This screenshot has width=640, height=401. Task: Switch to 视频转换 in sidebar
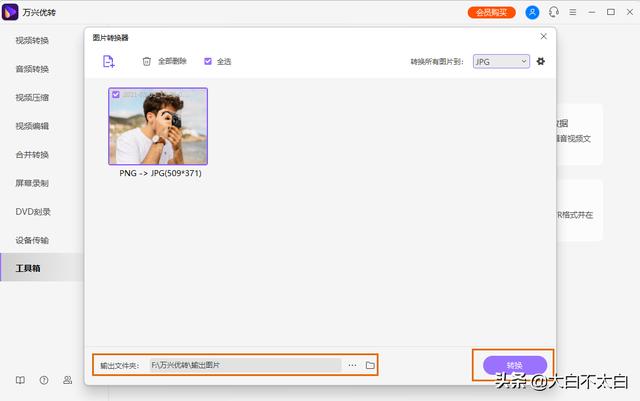click(32, 41)
